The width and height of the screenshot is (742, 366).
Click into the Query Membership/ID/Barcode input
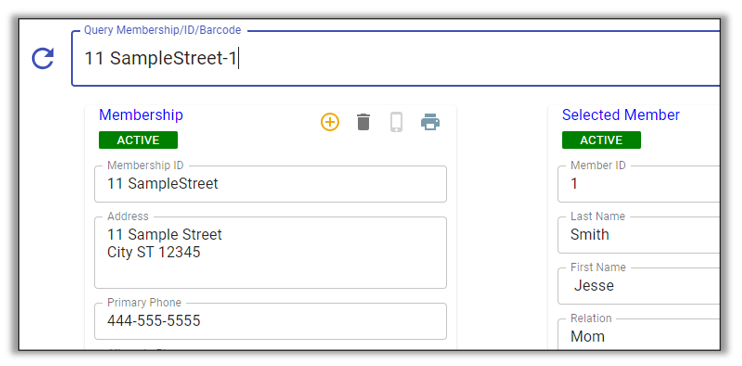(396, 59)
